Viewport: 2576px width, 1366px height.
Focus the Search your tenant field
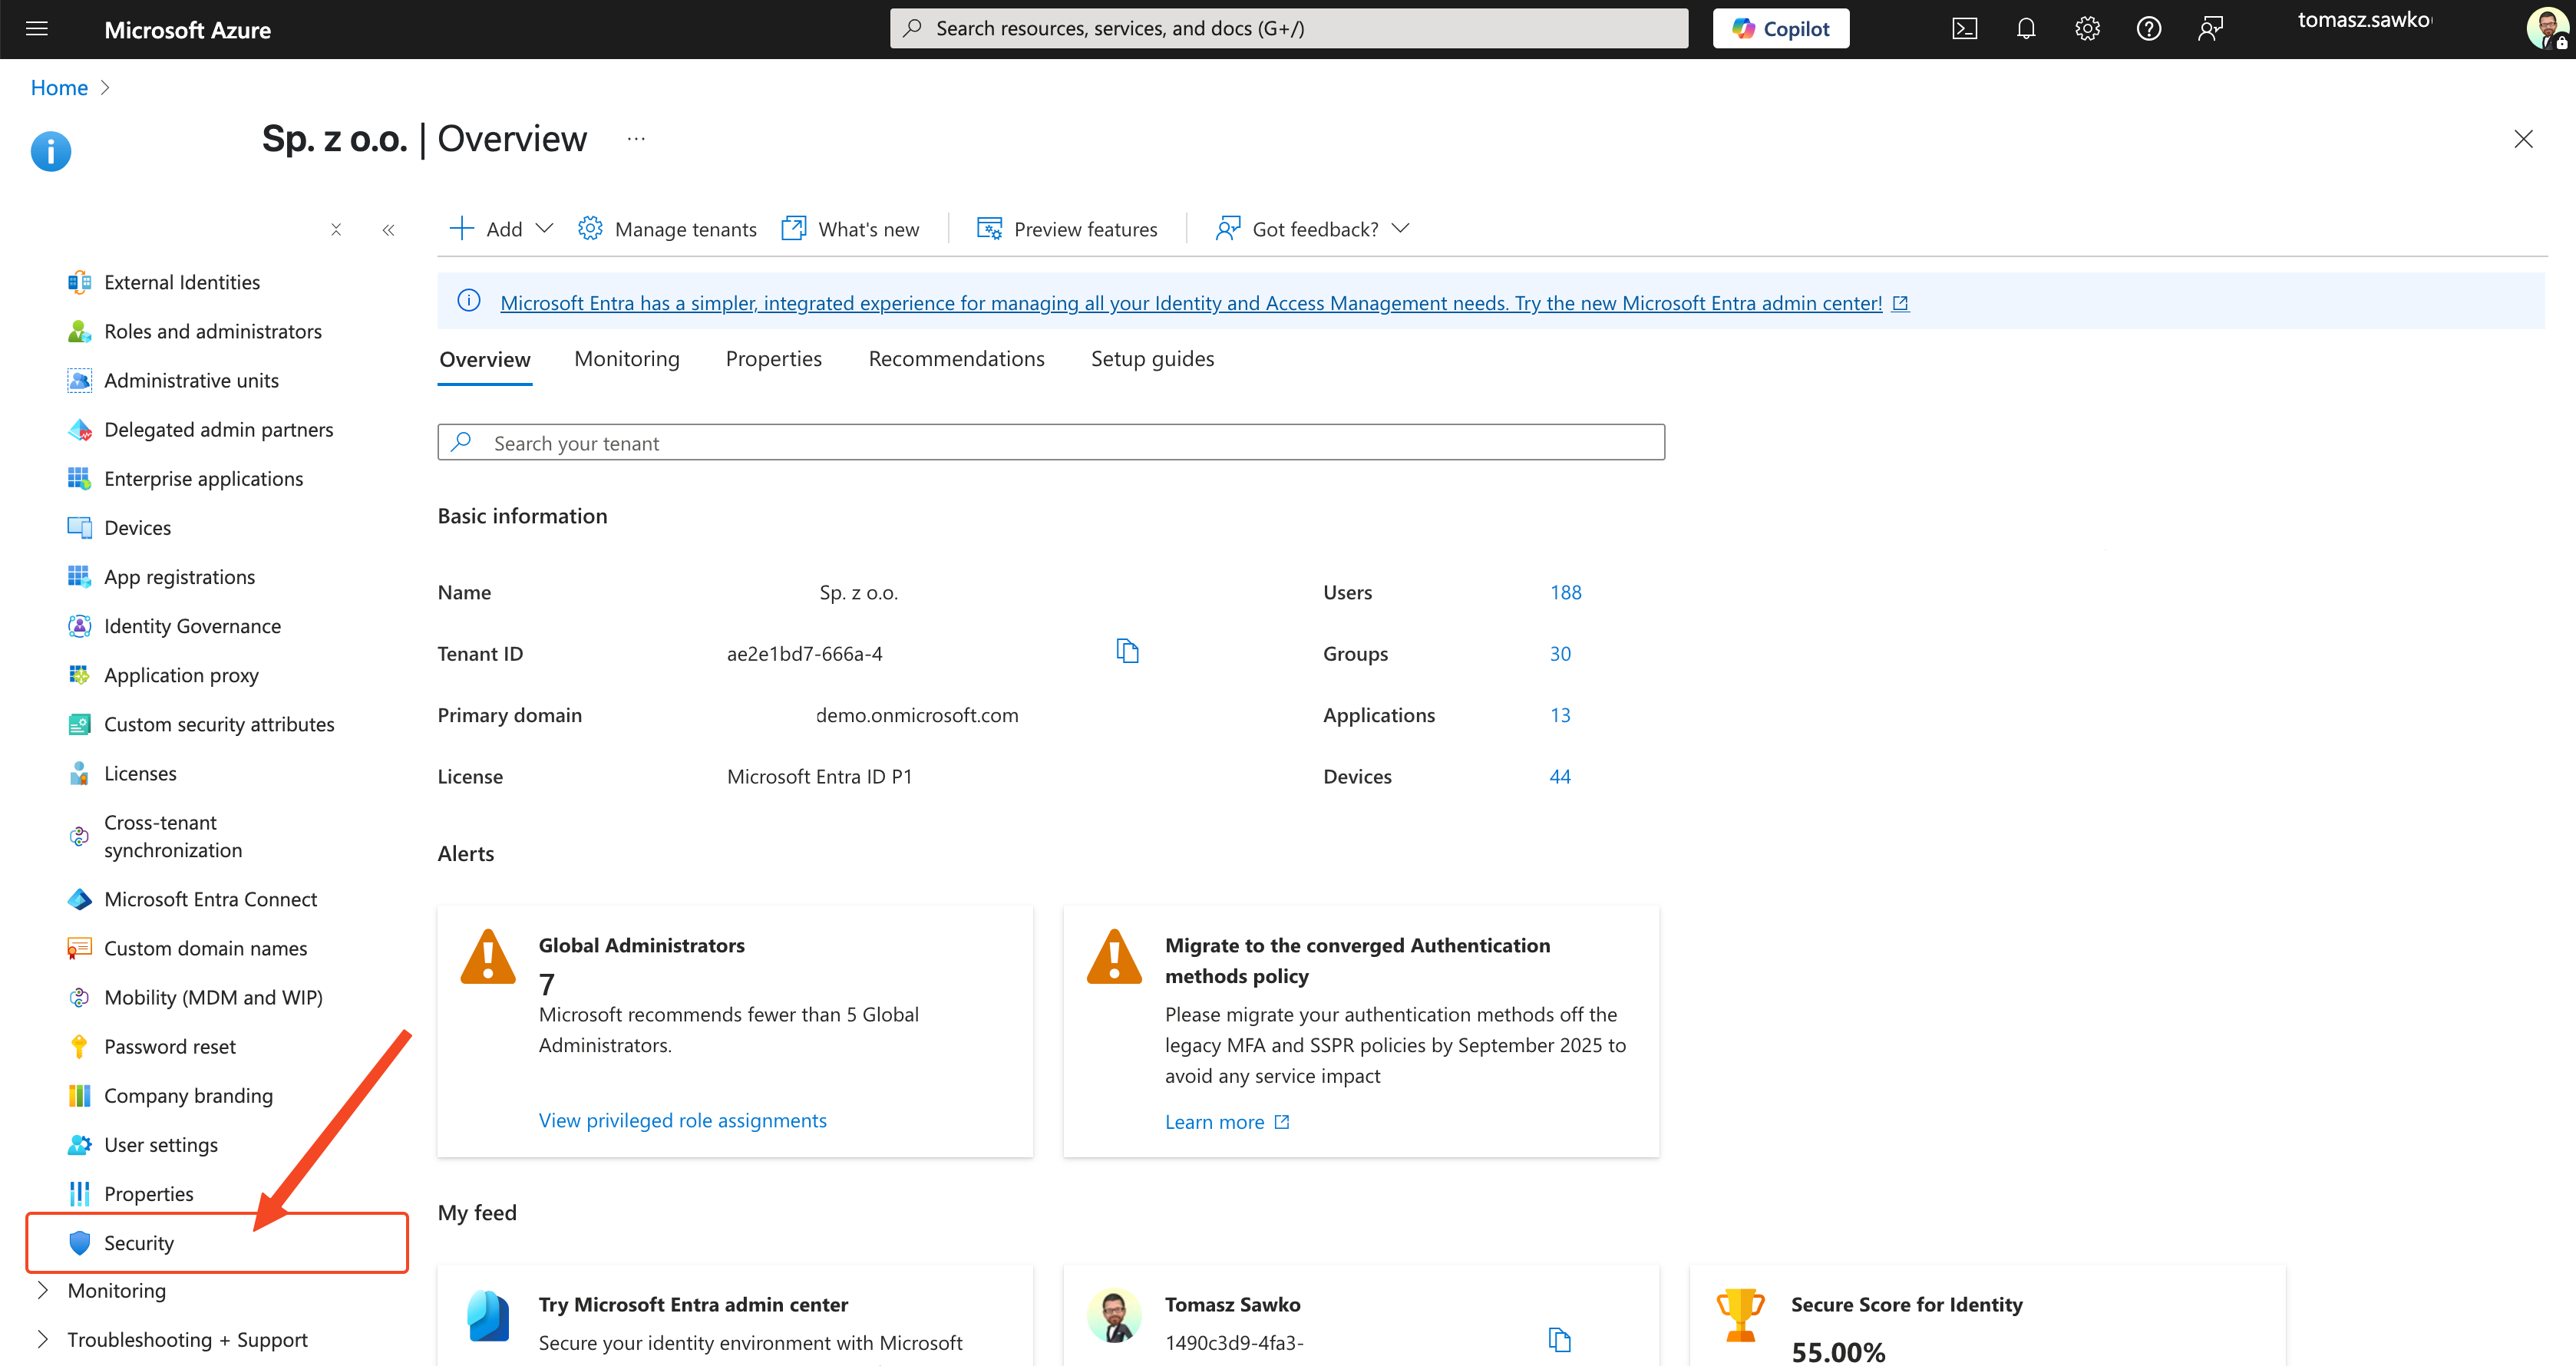(x=1051, y=442)
